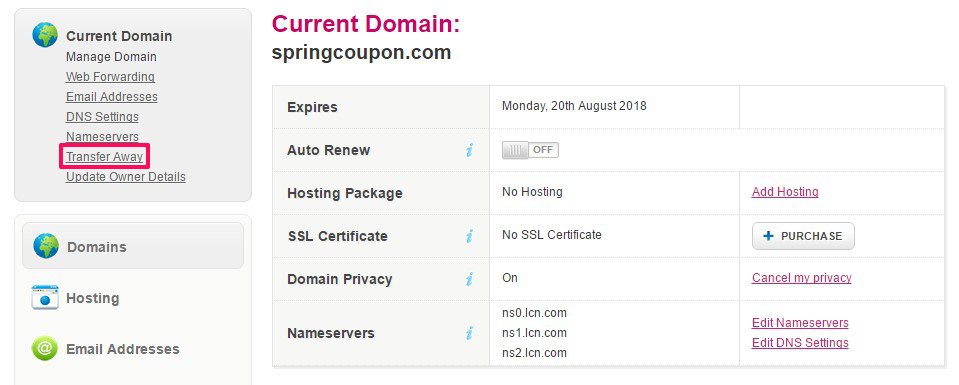Click the expiry date Monday, 20th August 2018
Viewport: 959px width, 385px height.
(574, 106)
